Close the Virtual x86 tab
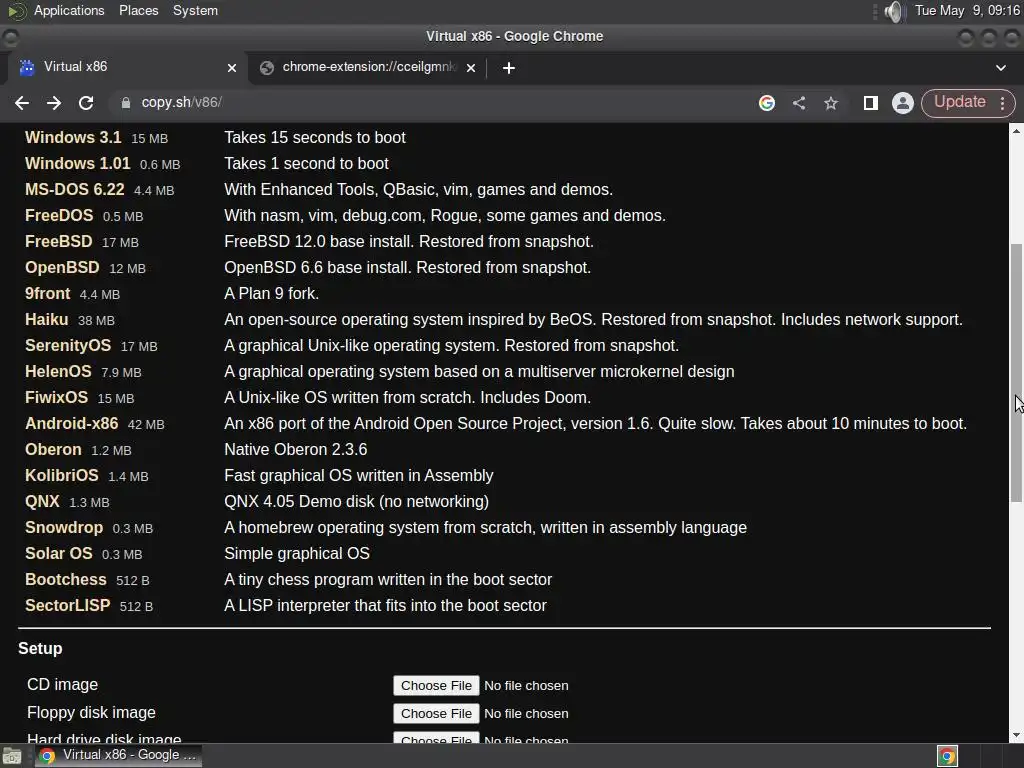 [x=232, y=67]
